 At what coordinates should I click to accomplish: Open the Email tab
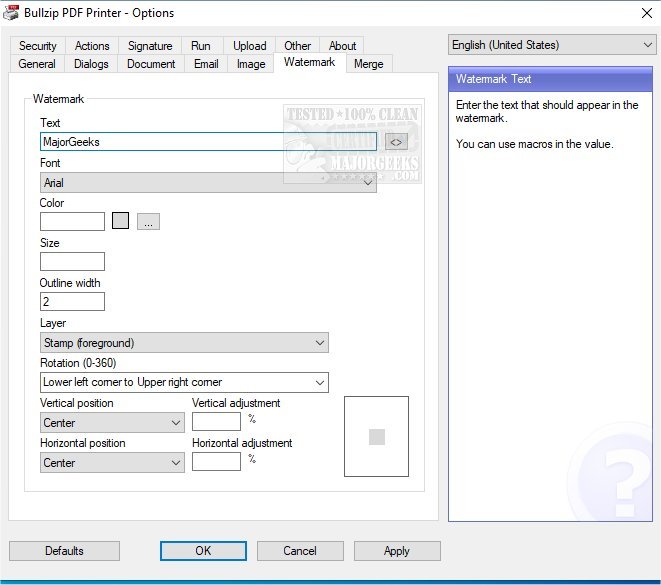click(206, 64)
